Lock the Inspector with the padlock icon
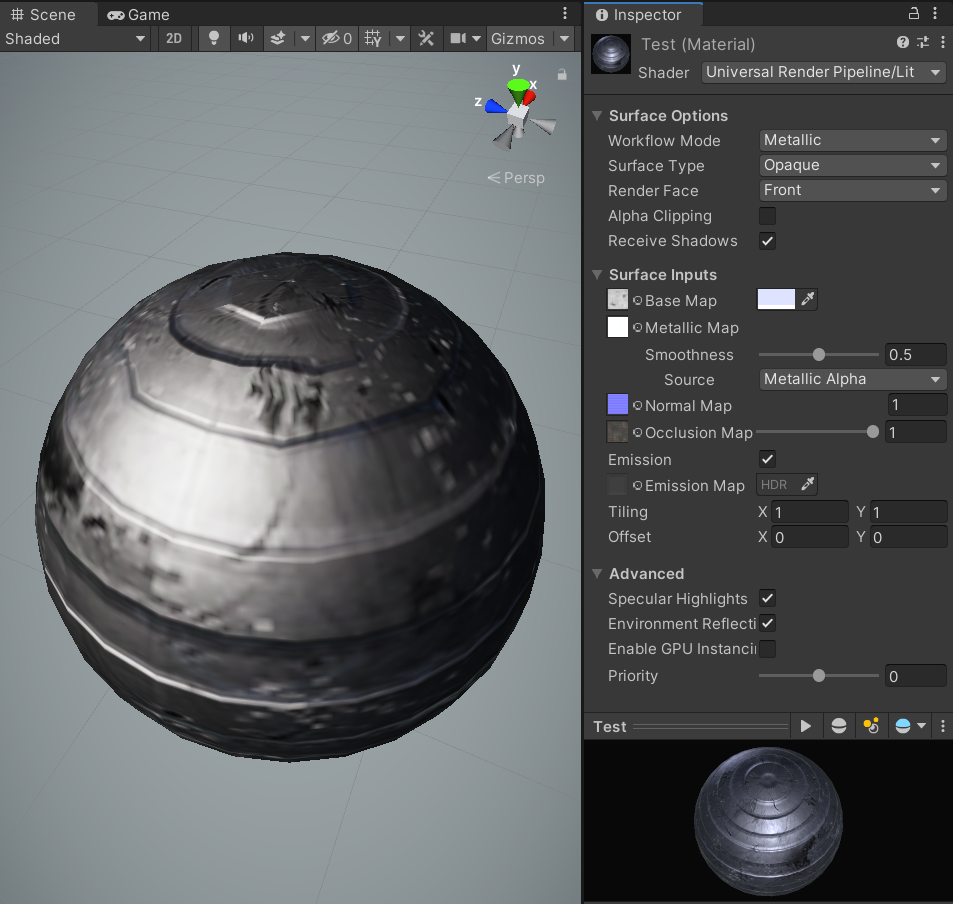The height and width of the screenshot is (904, 953). click(914, 14)
